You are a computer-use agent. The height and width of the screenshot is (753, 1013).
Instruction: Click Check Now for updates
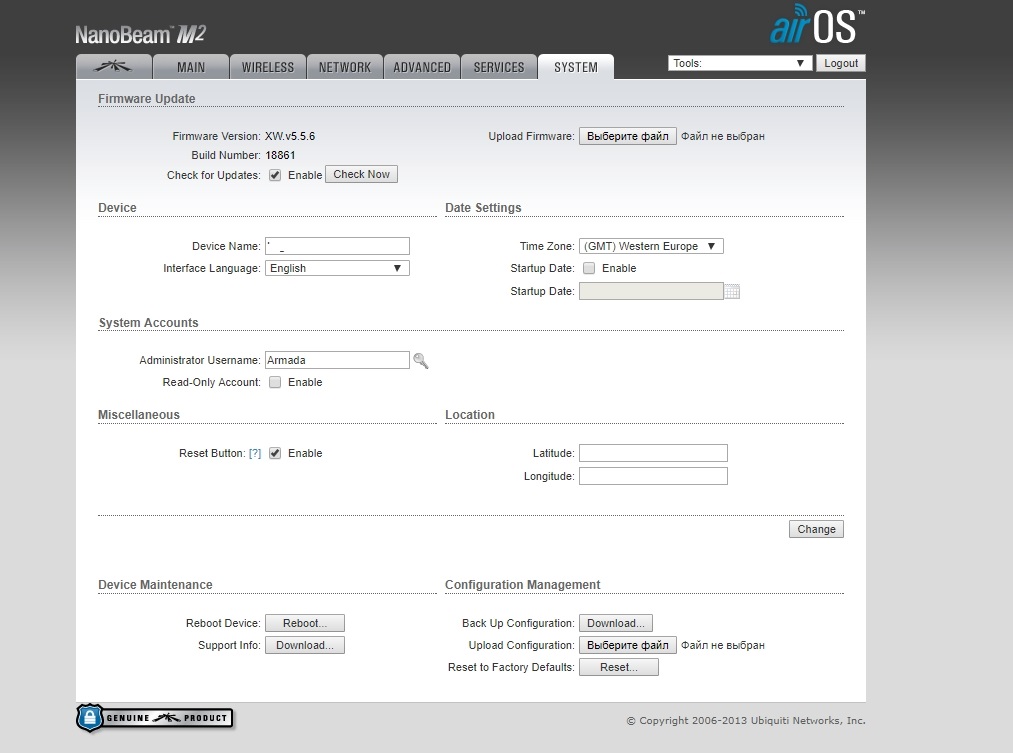[x=361, y=174]
